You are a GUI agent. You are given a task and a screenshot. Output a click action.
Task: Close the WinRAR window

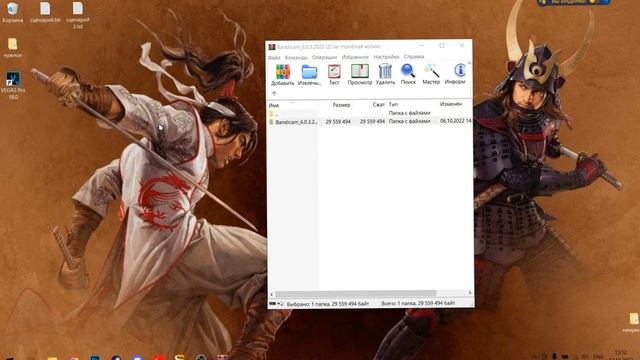tap(462, 45)
